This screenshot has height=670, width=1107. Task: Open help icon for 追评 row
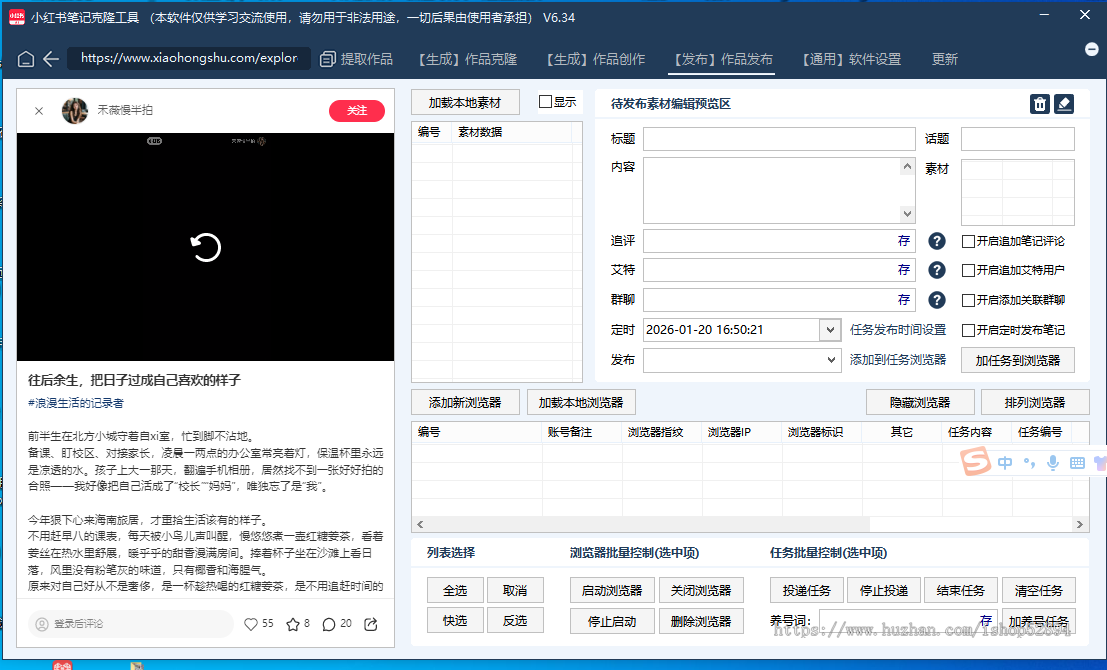pyautogui.click(x=937, y=241)
